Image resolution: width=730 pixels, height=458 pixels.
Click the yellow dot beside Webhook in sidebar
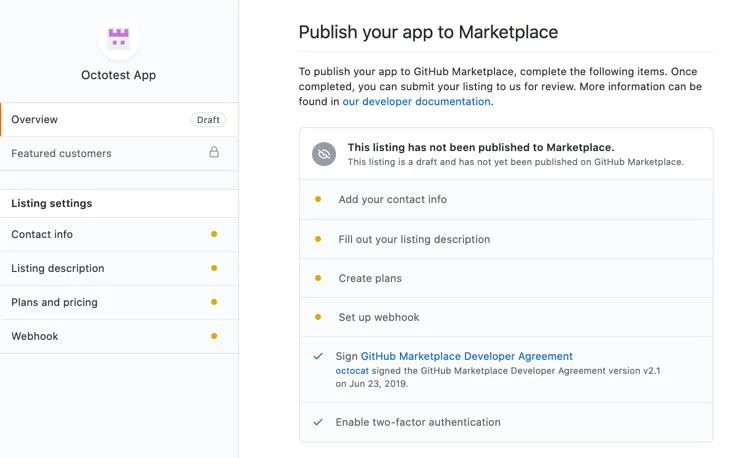click(214, 336)
